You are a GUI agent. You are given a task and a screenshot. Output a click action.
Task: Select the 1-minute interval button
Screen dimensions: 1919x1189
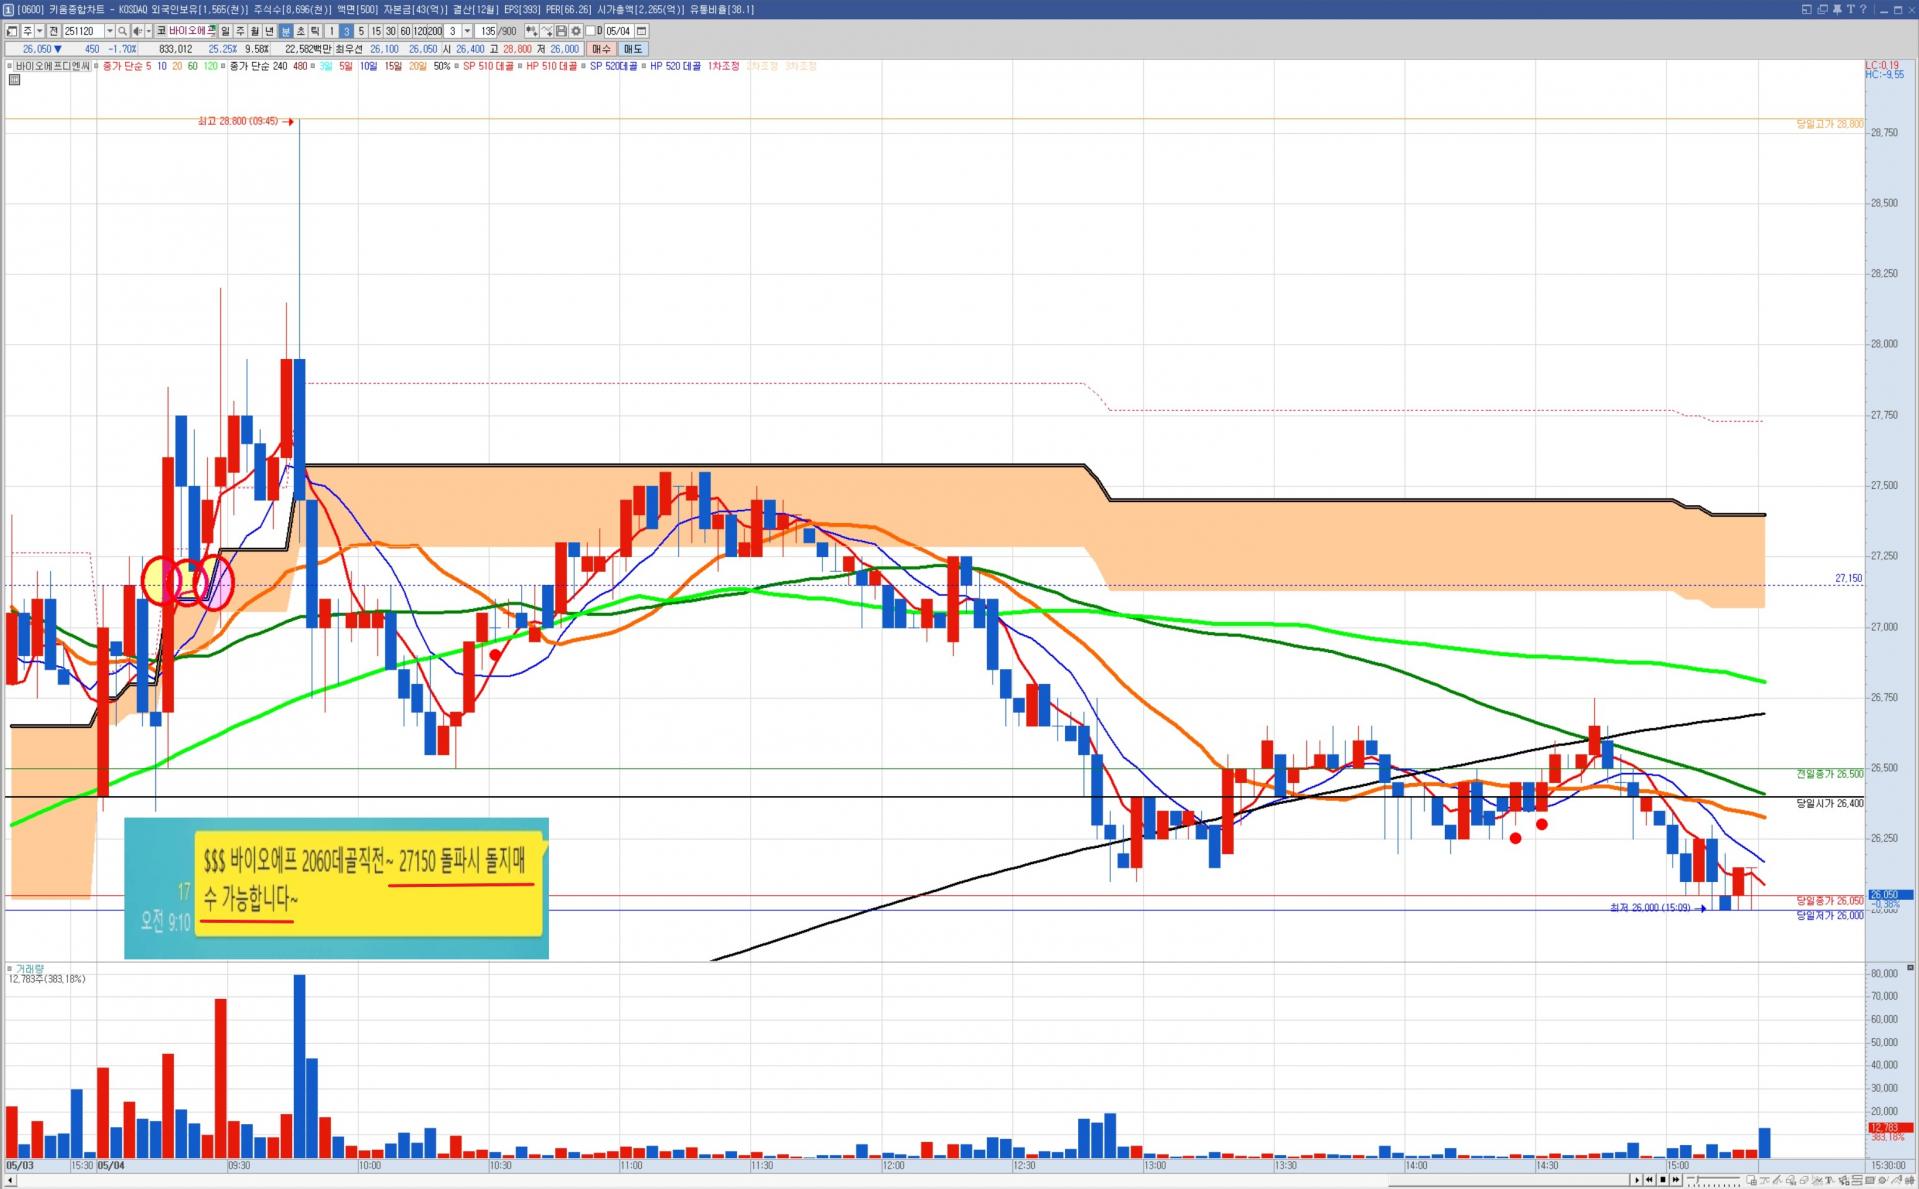point(331,31)
